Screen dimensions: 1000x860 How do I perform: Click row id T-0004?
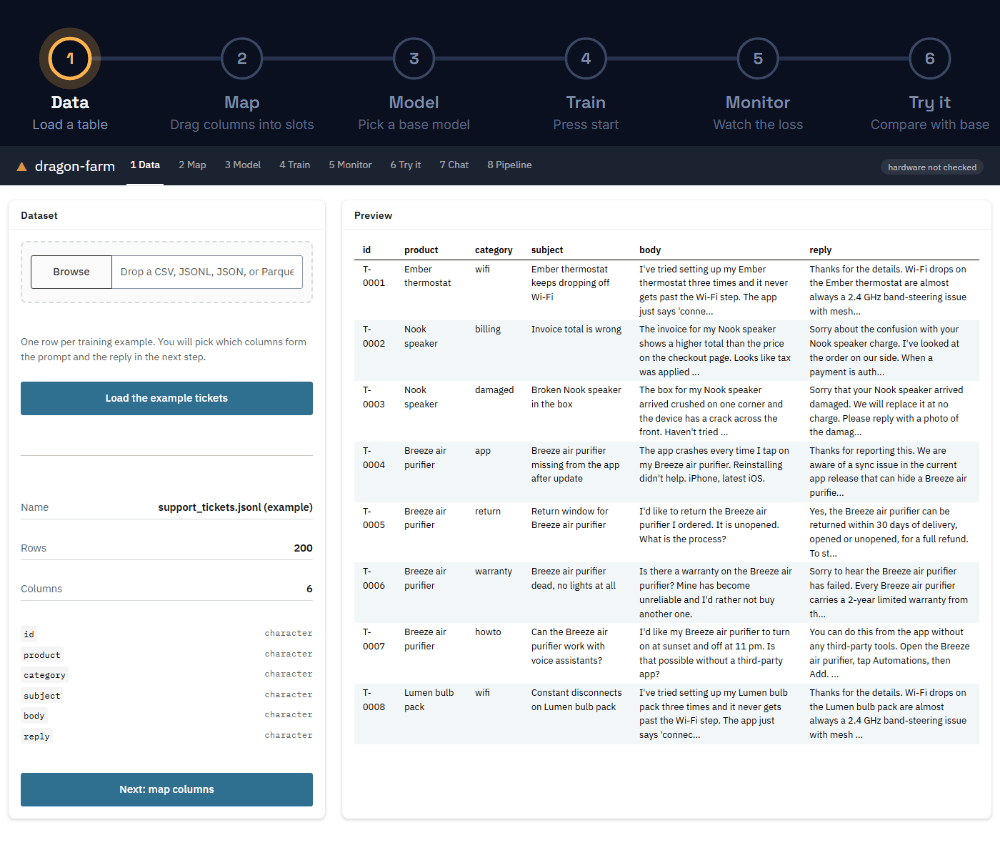pos(374,457)
